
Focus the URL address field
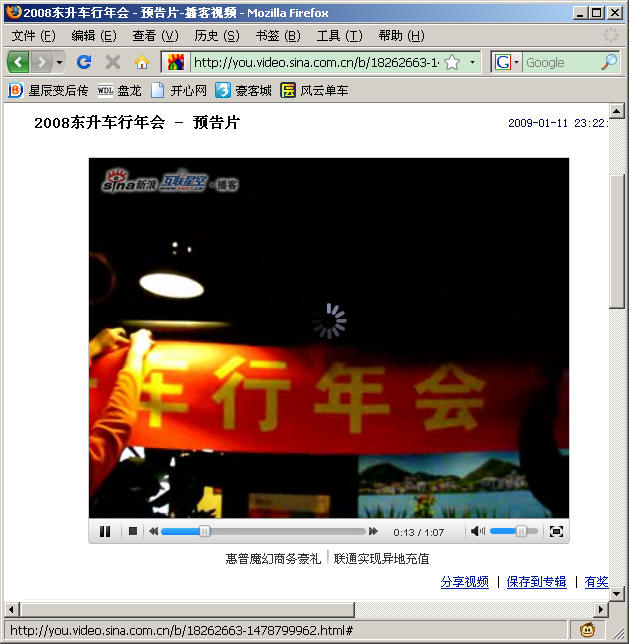pyautogui.click(x=316, y=62)
